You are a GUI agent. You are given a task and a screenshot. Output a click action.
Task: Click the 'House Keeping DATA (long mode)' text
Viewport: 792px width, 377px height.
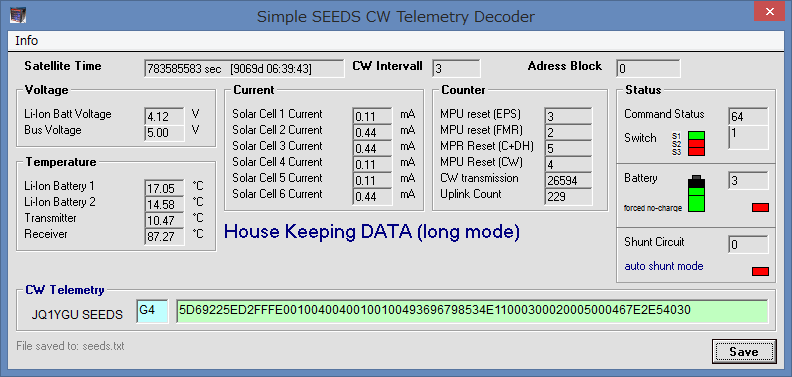(372, 232)
